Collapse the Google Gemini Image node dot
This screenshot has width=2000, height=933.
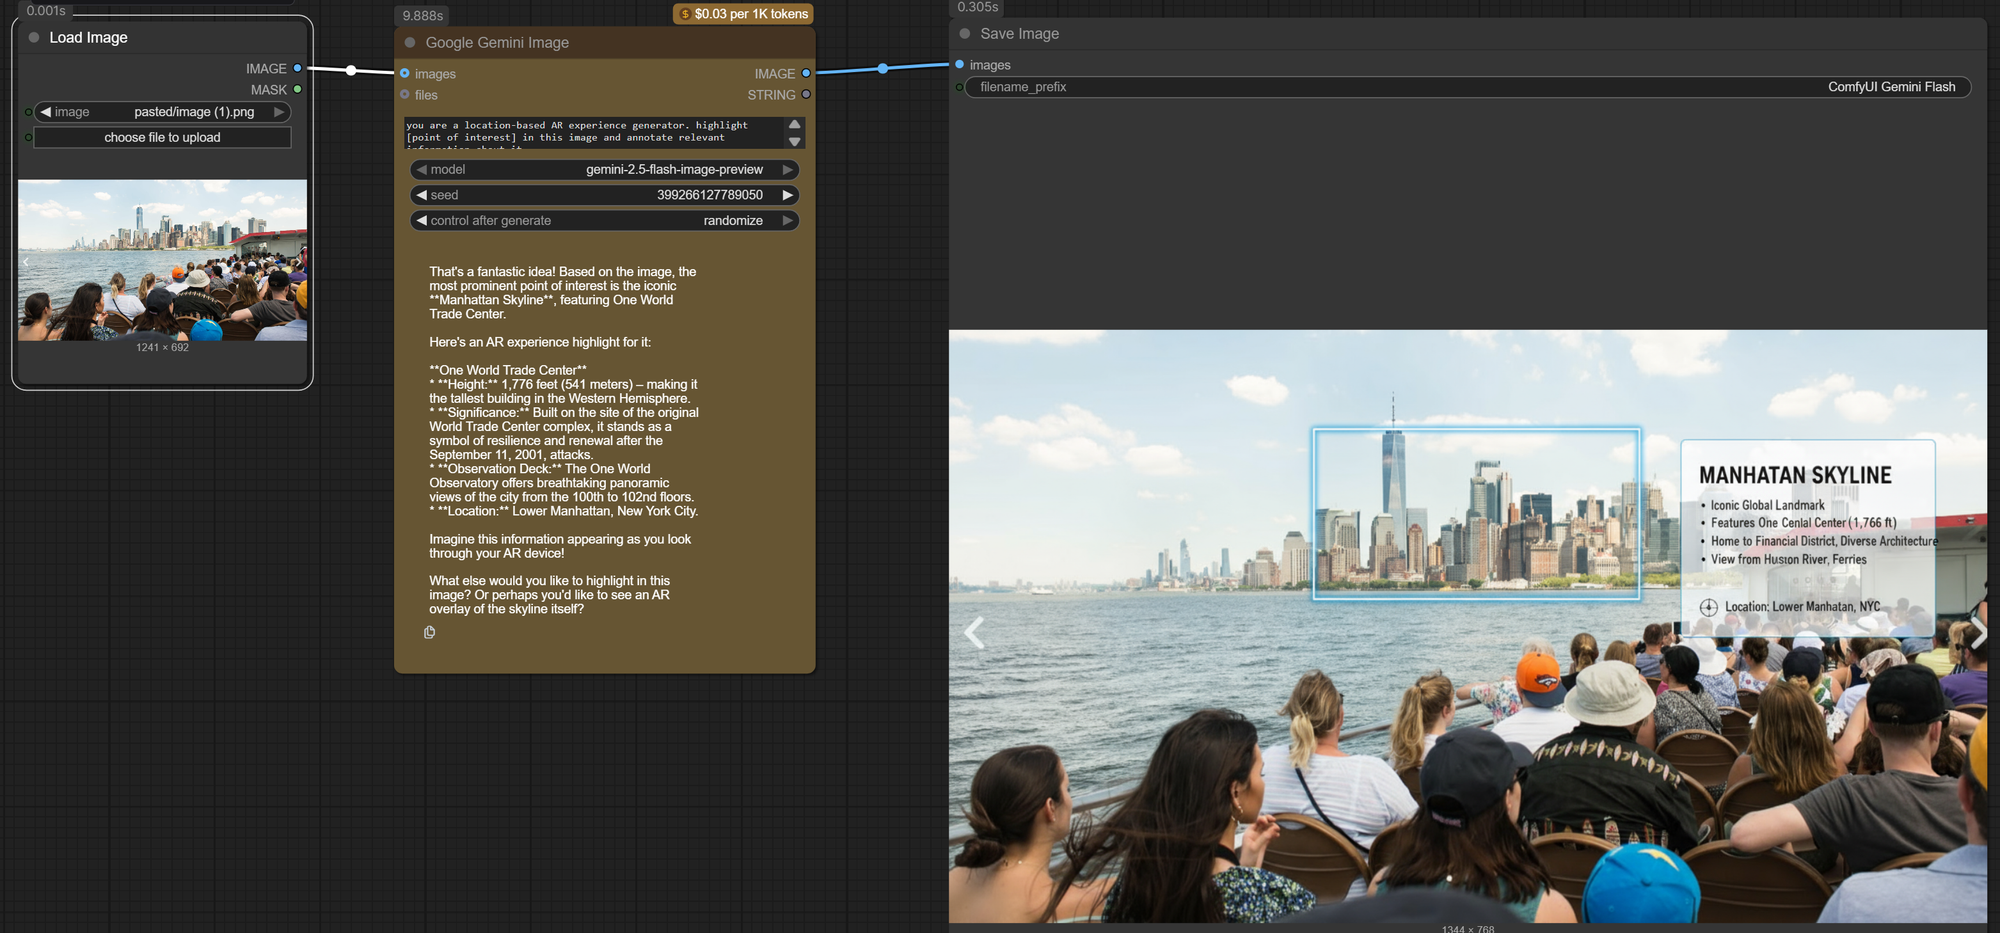click(x=410, y=43)
